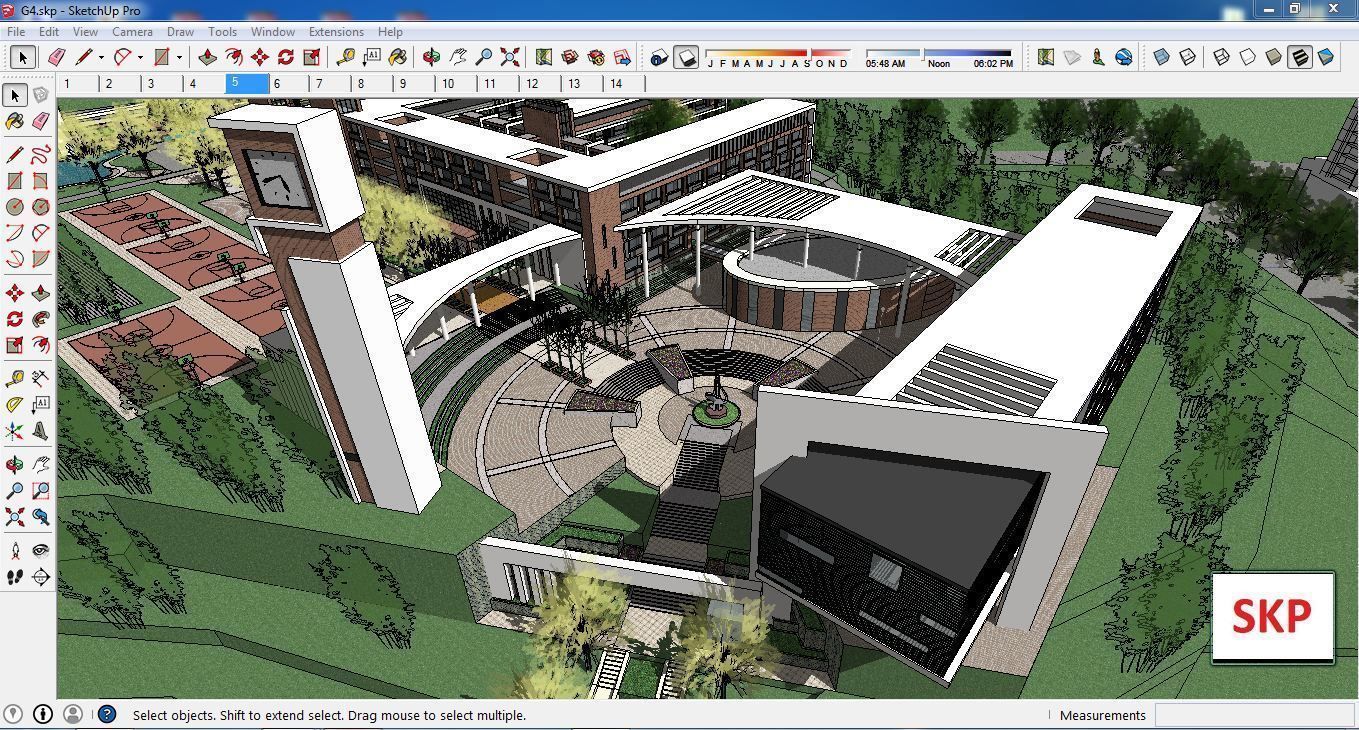Click the geo-location status icon
1359x730 pixels.
tap(13, 714)
